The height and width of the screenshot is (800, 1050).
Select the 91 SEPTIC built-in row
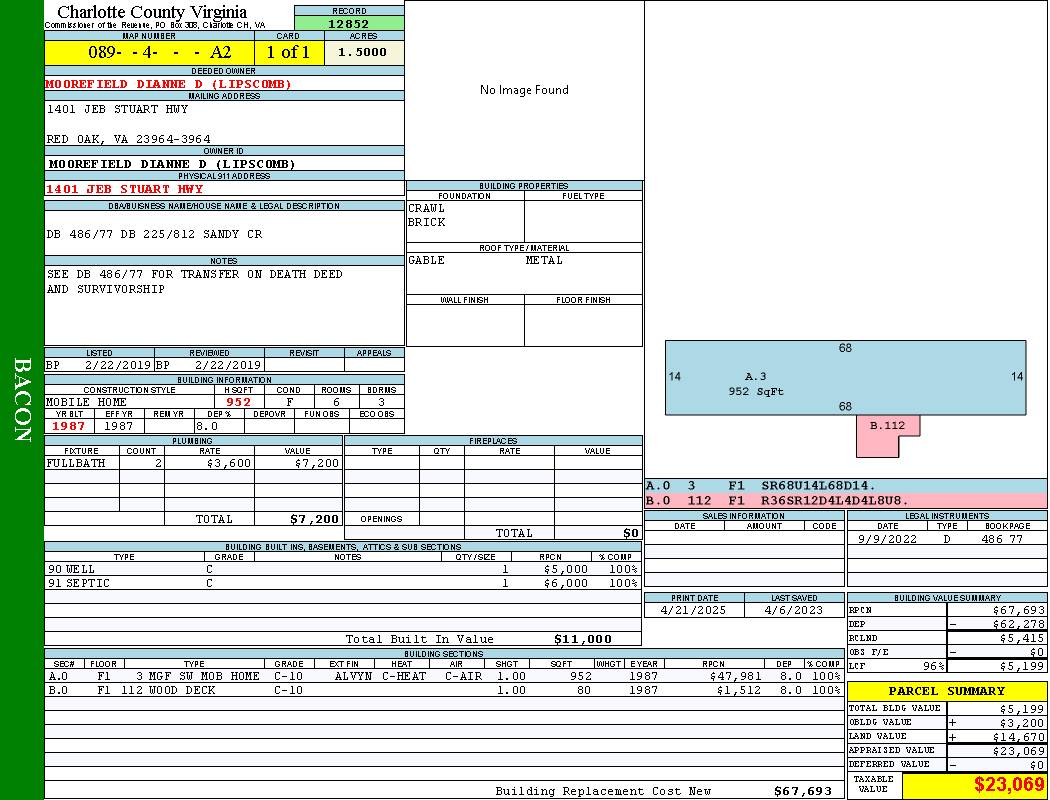[341, 583]
